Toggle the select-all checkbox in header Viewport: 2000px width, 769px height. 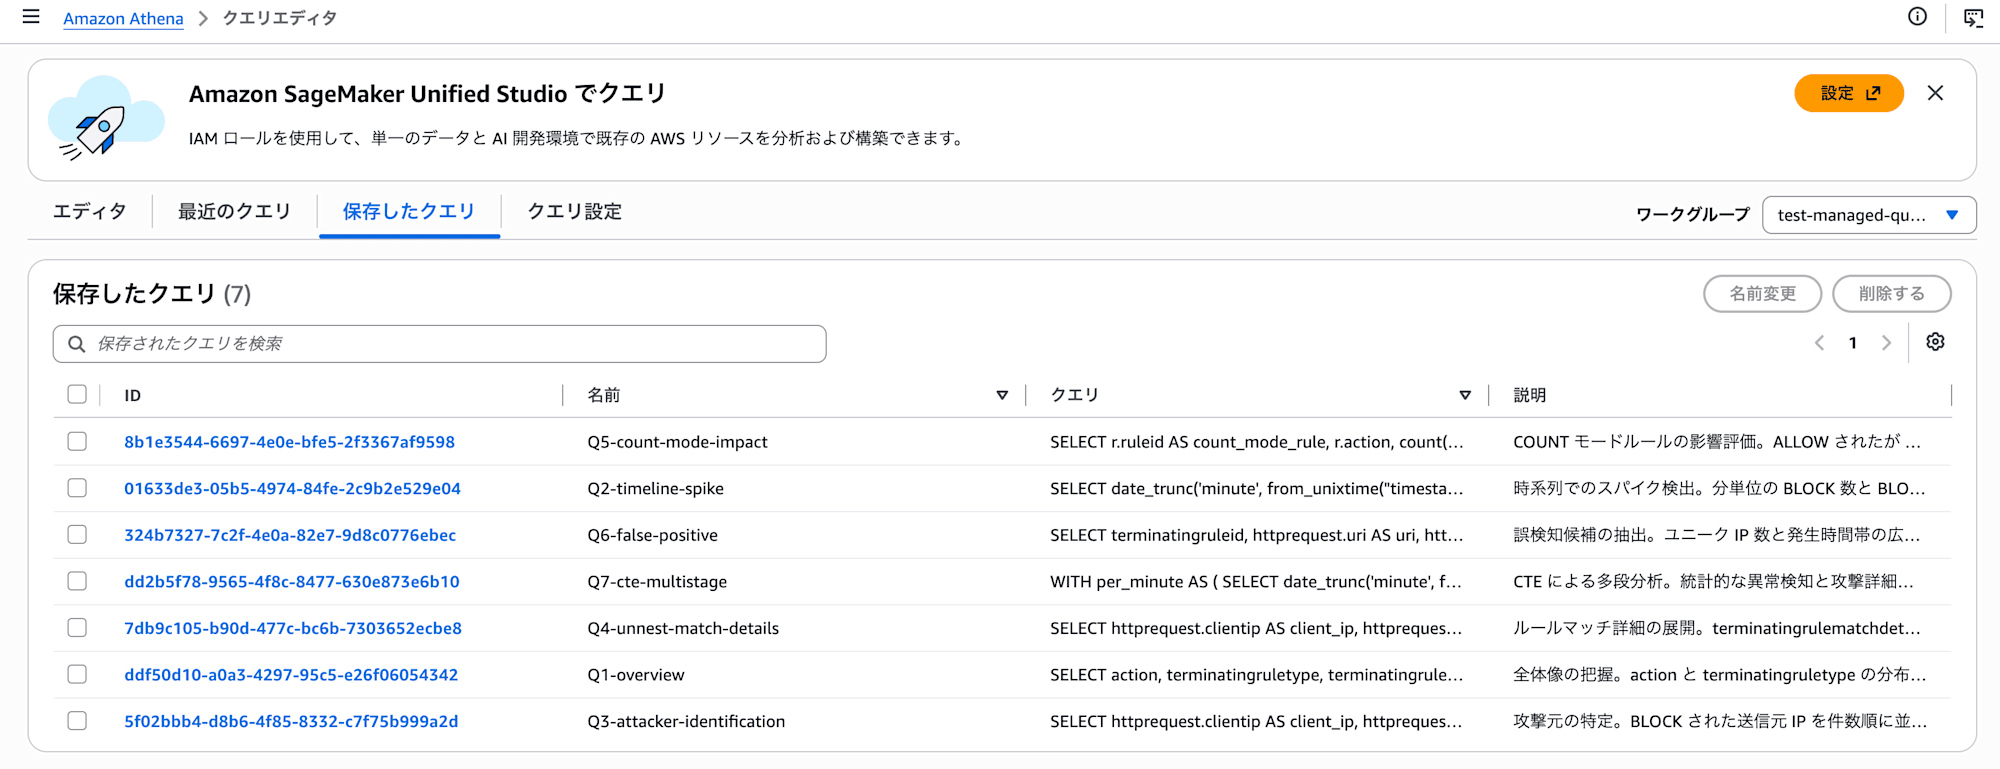tap(77, 394)
